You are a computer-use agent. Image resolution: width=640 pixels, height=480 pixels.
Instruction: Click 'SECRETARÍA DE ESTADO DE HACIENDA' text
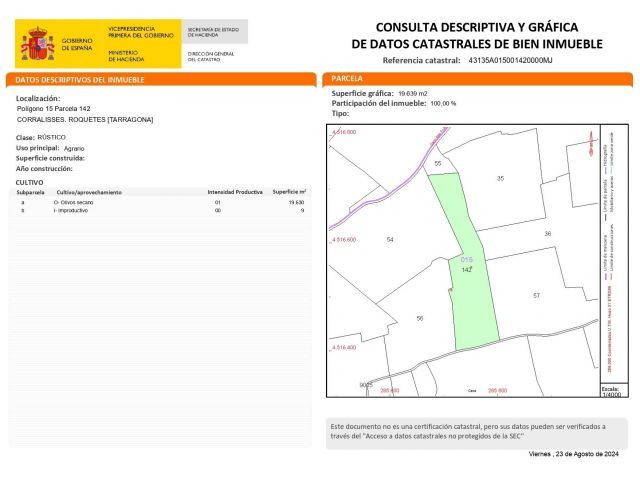(x=213, y=32)
